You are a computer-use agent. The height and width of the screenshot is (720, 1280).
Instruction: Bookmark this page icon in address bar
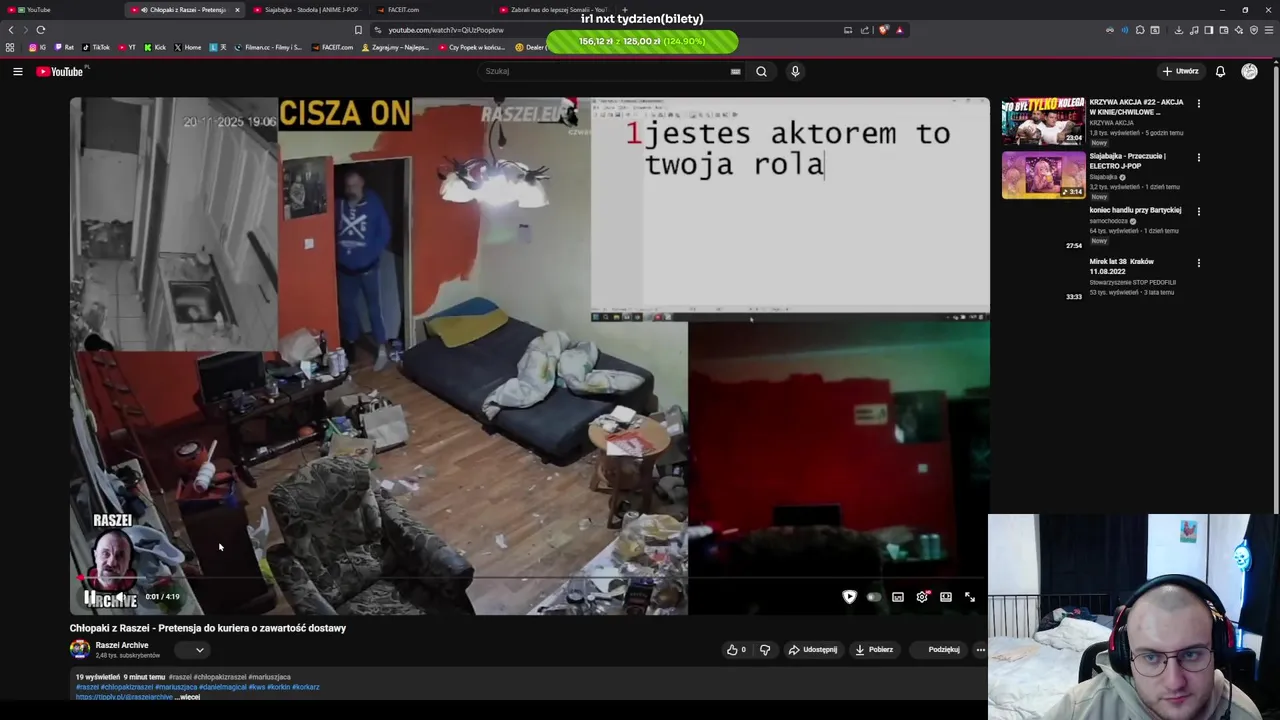tap(358, 30)
